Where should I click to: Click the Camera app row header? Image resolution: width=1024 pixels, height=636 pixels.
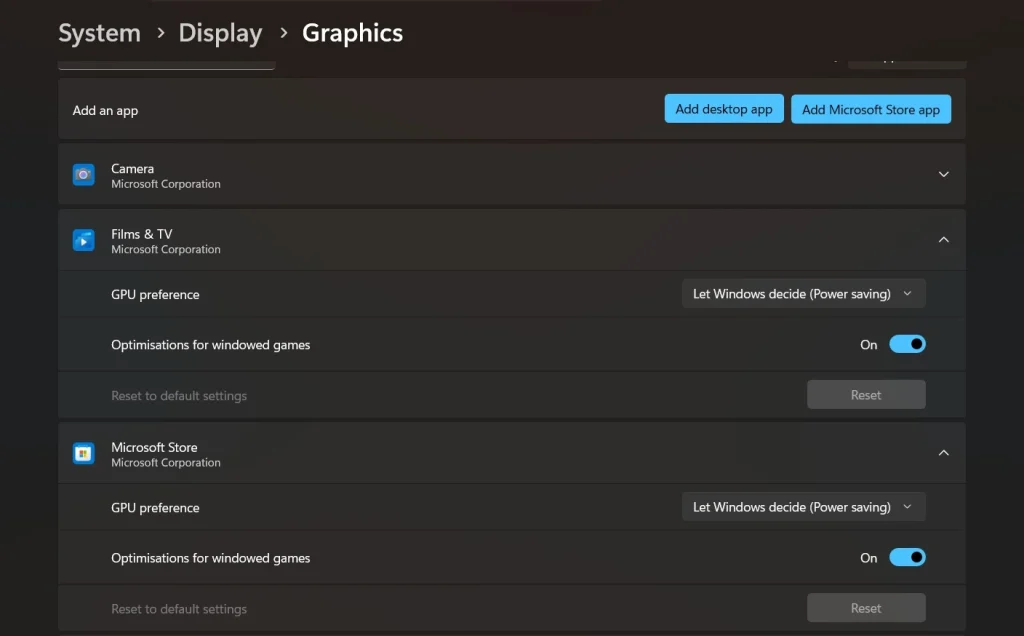400,174
